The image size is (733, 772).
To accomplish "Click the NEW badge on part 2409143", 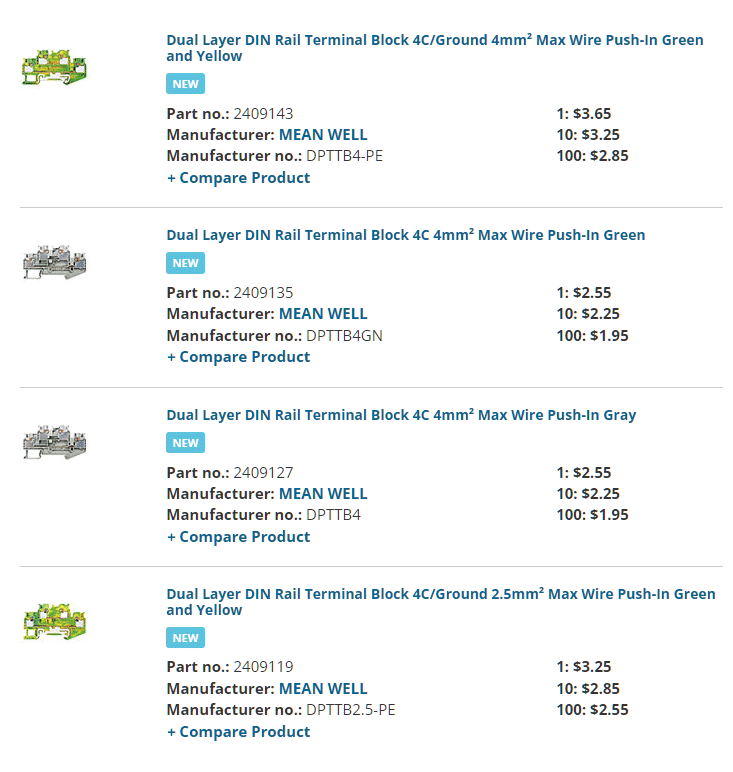I will 185,84.
